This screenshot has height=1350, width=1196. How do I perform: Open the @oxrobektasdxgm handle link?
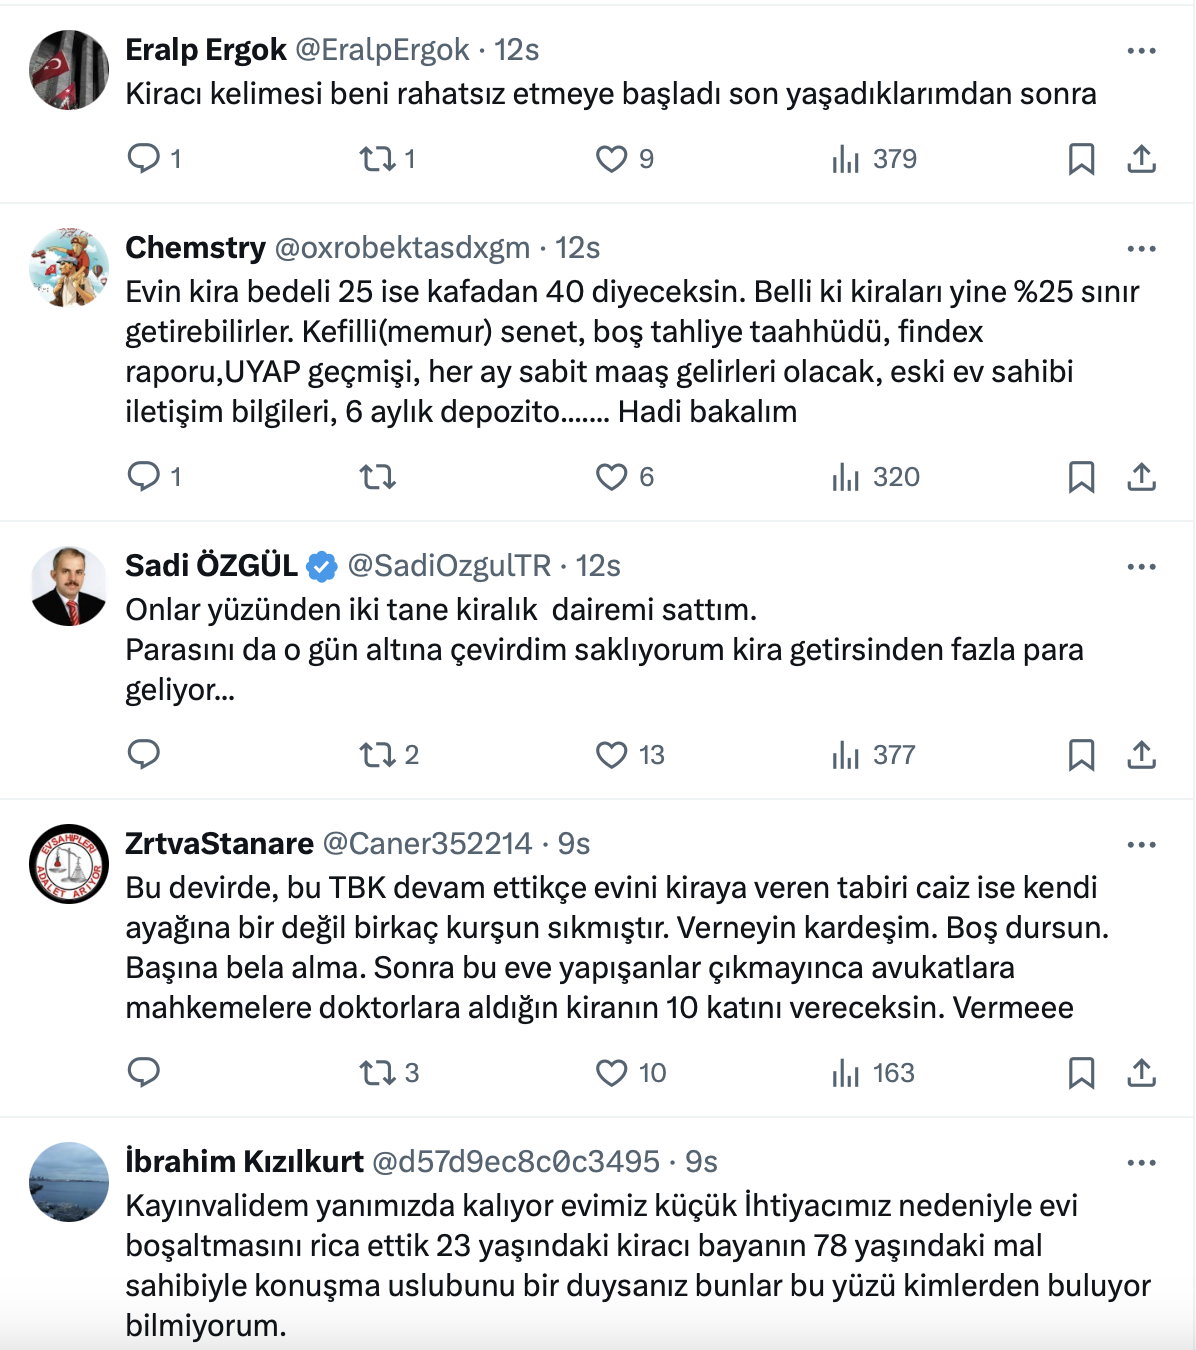tap(402, 248)
